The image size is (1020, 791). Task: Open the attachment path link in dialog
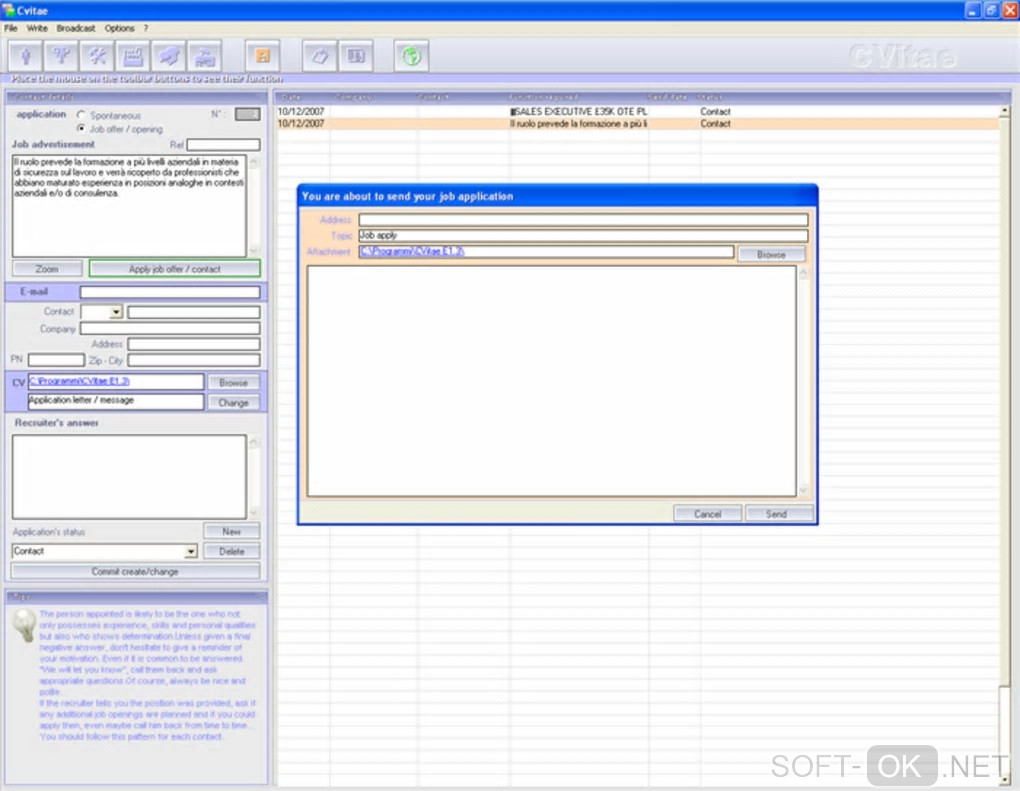pyautogui.click(x=412, y=251)
